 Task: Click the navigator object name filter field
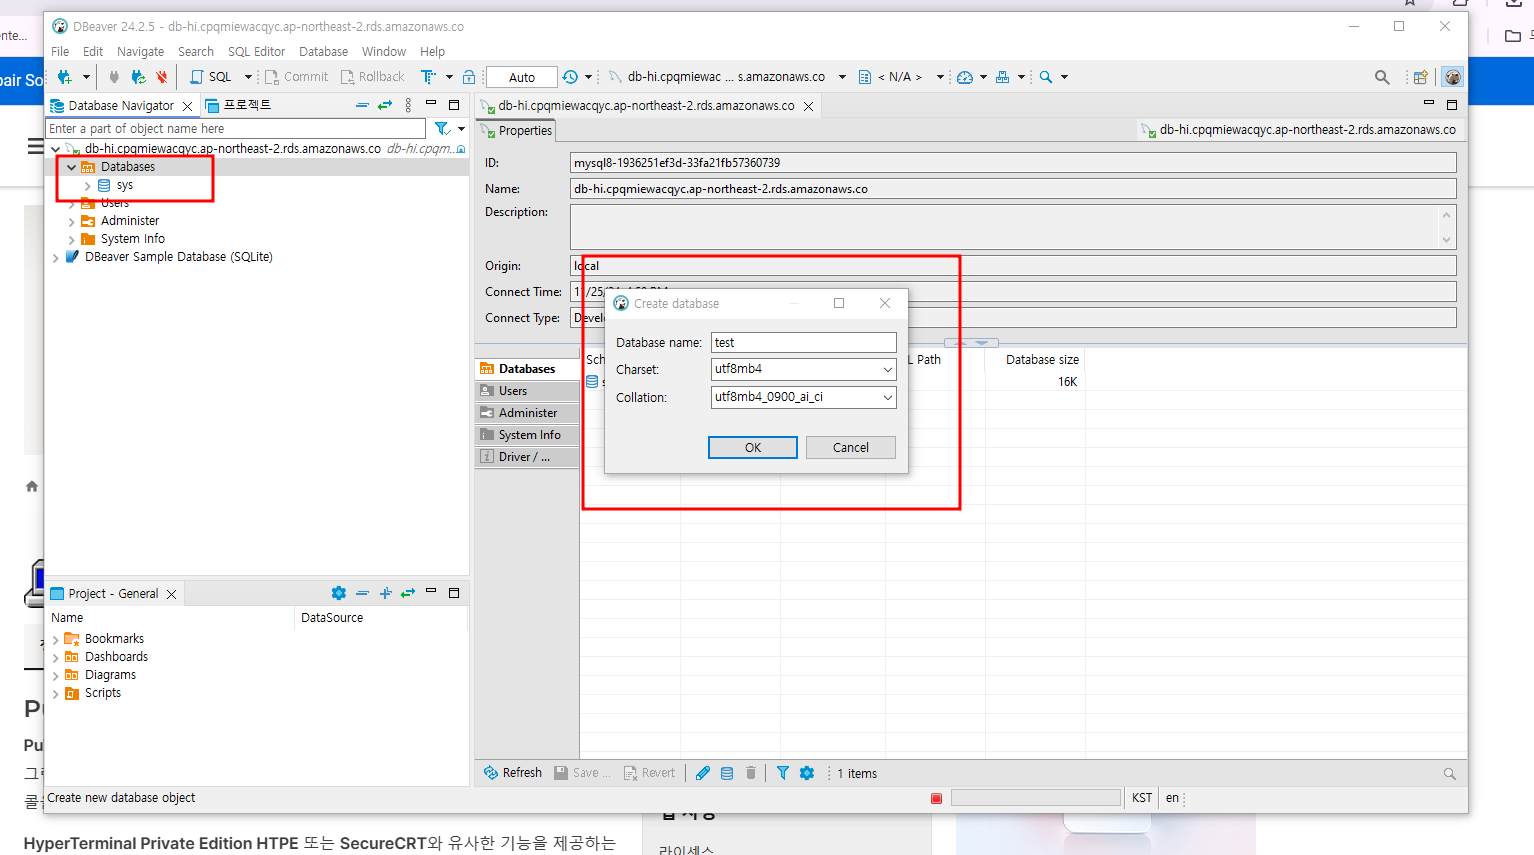(236, 128)
